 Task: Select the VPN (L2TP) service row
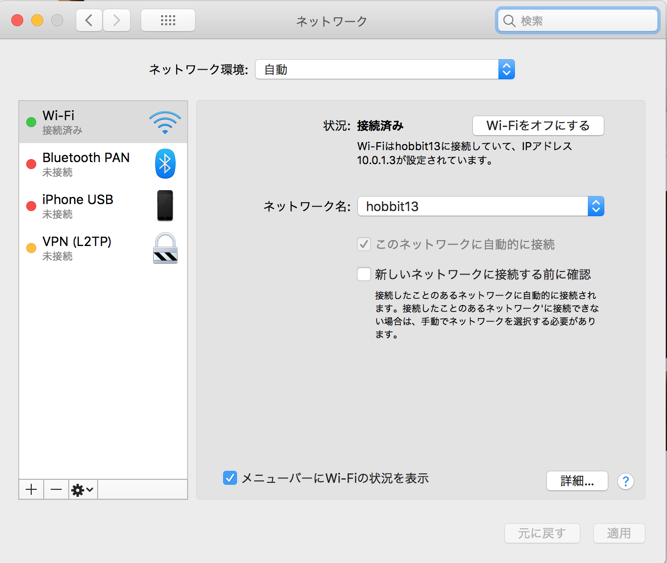click(103, 248)
